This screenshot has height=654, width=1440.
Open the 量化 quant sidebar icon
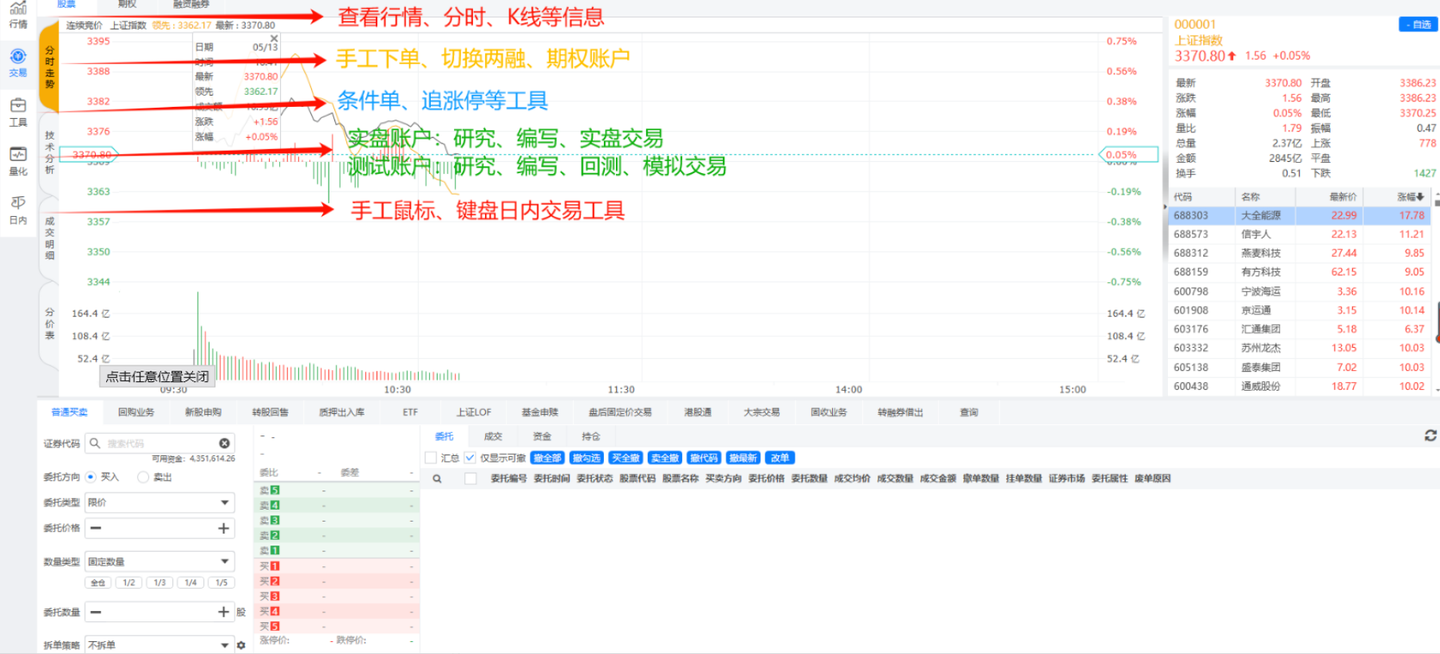click(x=17, y=160)
